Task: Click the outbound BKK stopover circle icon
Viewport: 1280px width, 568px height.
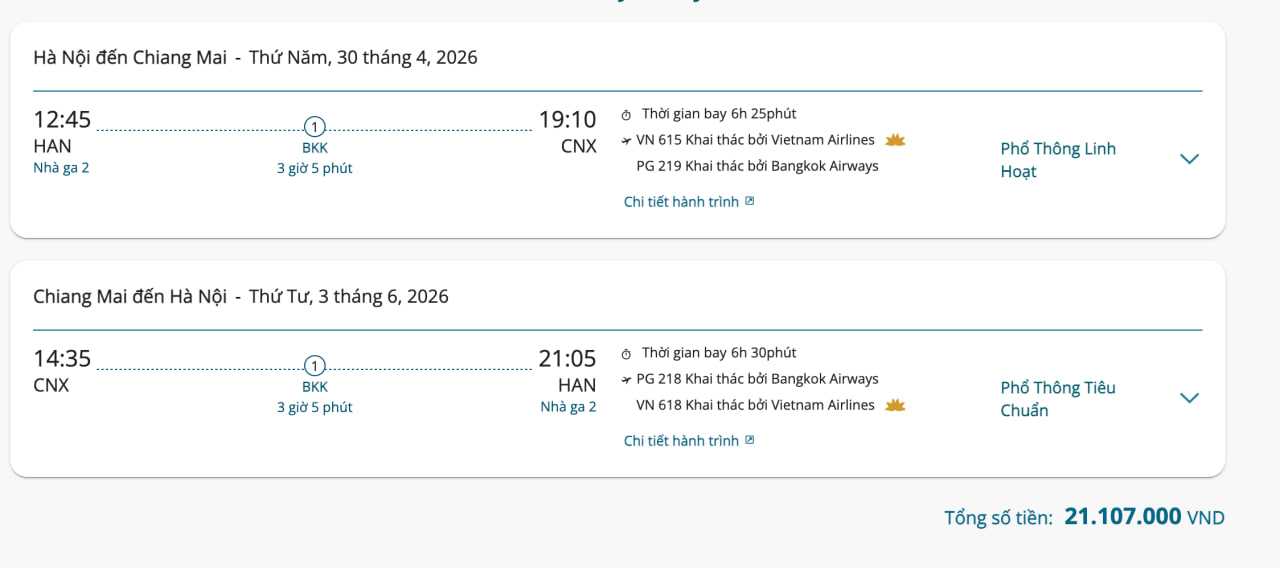Action: (x=315, y=127)
